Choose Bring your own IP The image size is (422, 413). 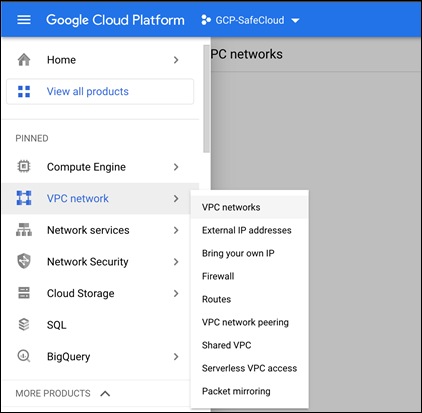[x=249, y=253]
